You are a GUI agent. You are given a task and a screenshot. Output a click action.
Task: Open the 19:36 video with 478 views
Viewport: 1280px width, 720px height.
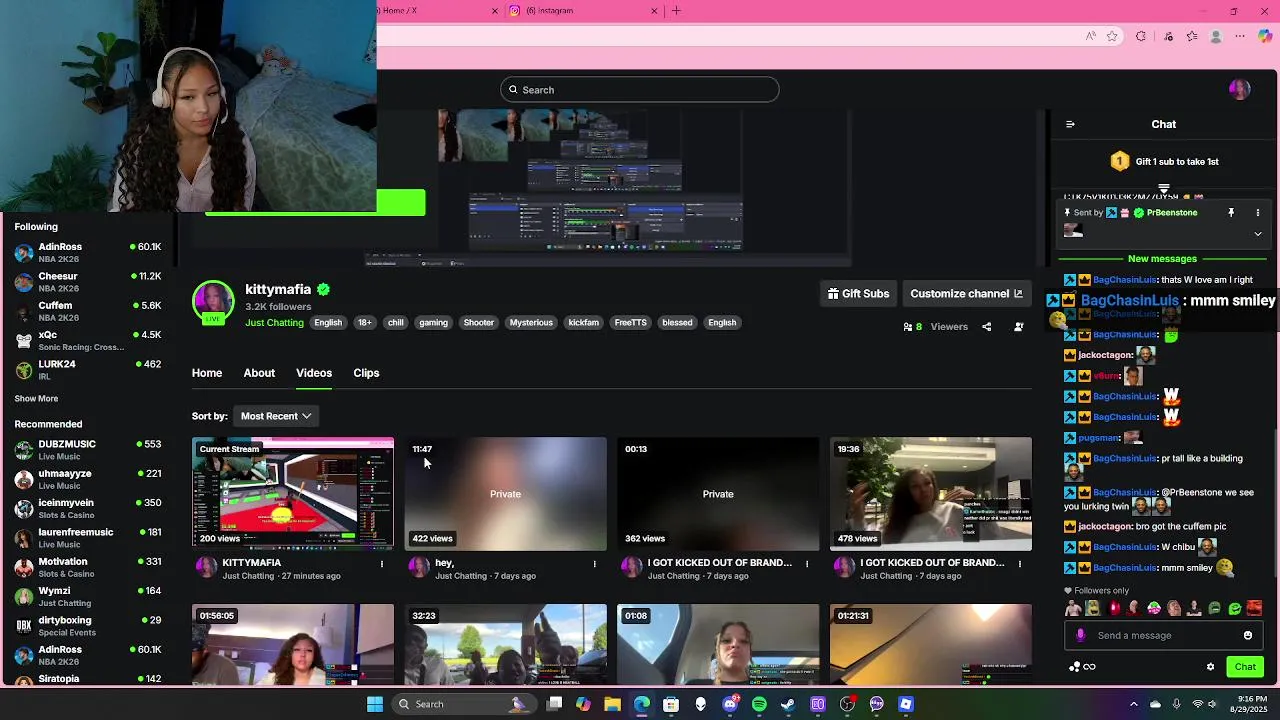pyautogui.click(x=931, y=494)
